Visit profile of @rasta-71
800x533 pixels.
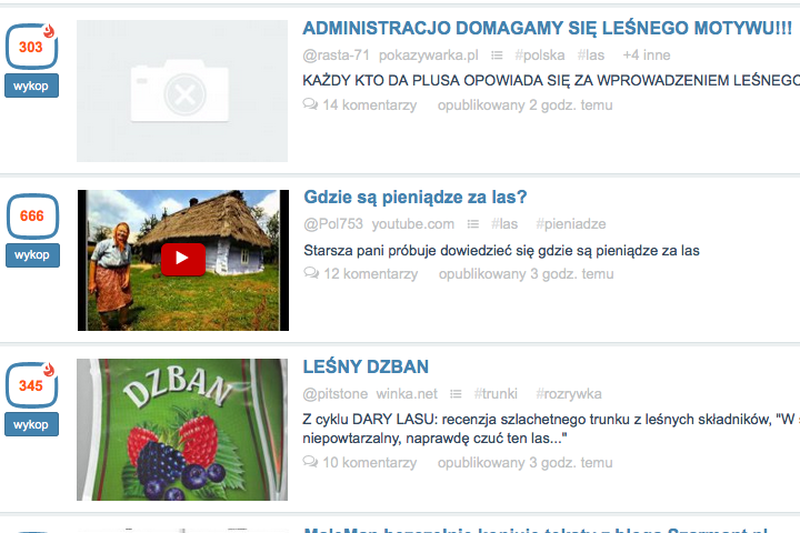pyautogui.click(x=336, y=55)
